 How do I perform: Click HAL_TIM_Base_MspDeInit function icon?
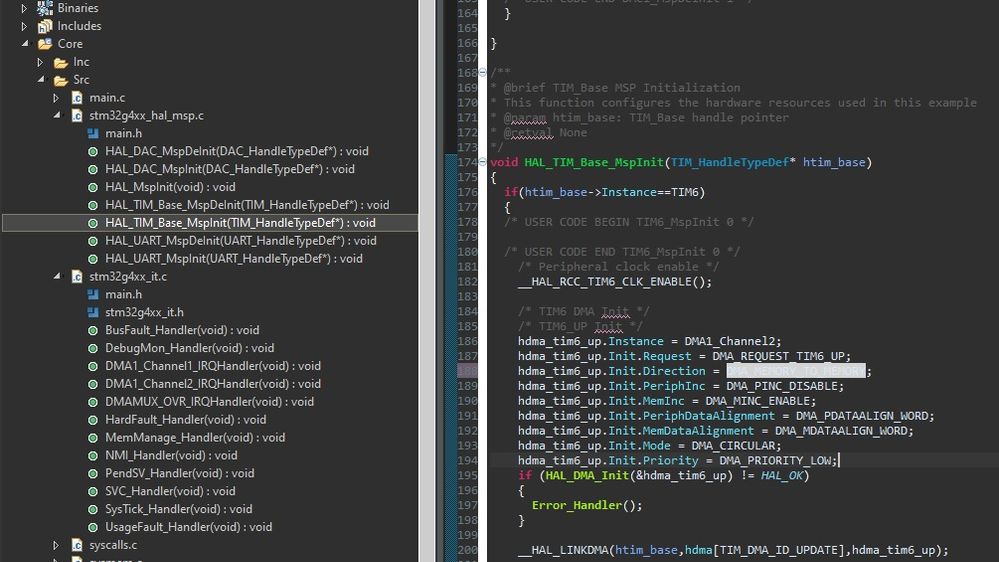tap(93, 205)
